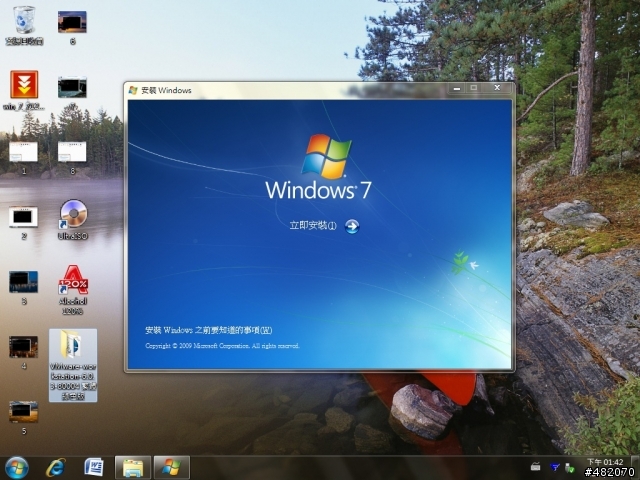Select the Alcohol 120% shortcut icon
640x480 pixels.
(73, 289)
